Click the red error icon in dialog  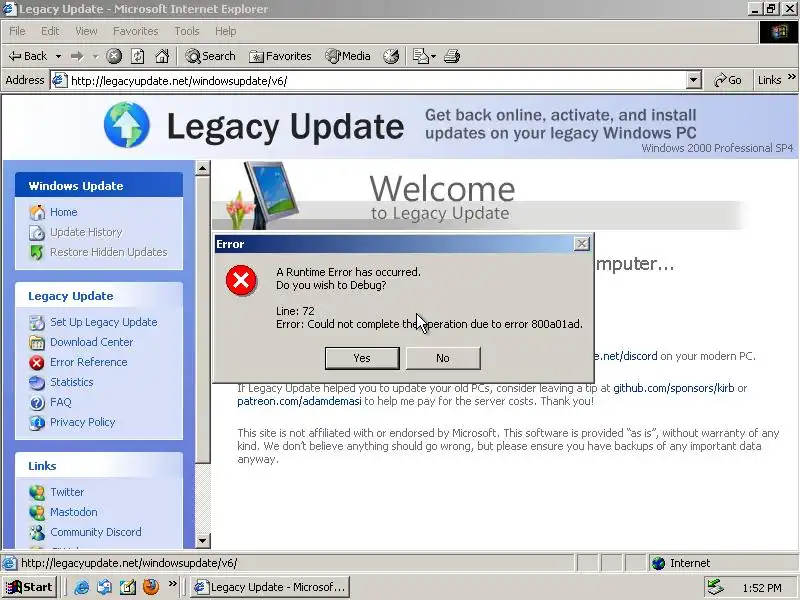[x=241, y=280]
